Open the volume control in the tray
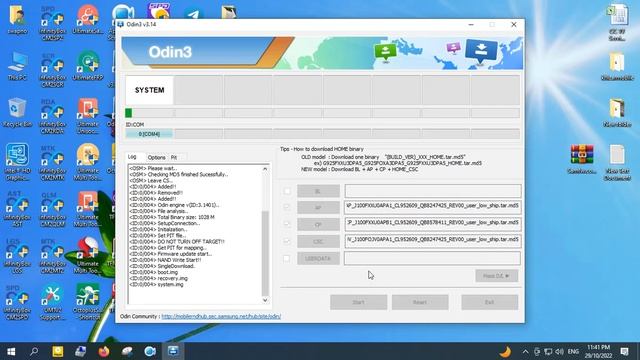 click(559, 351)
